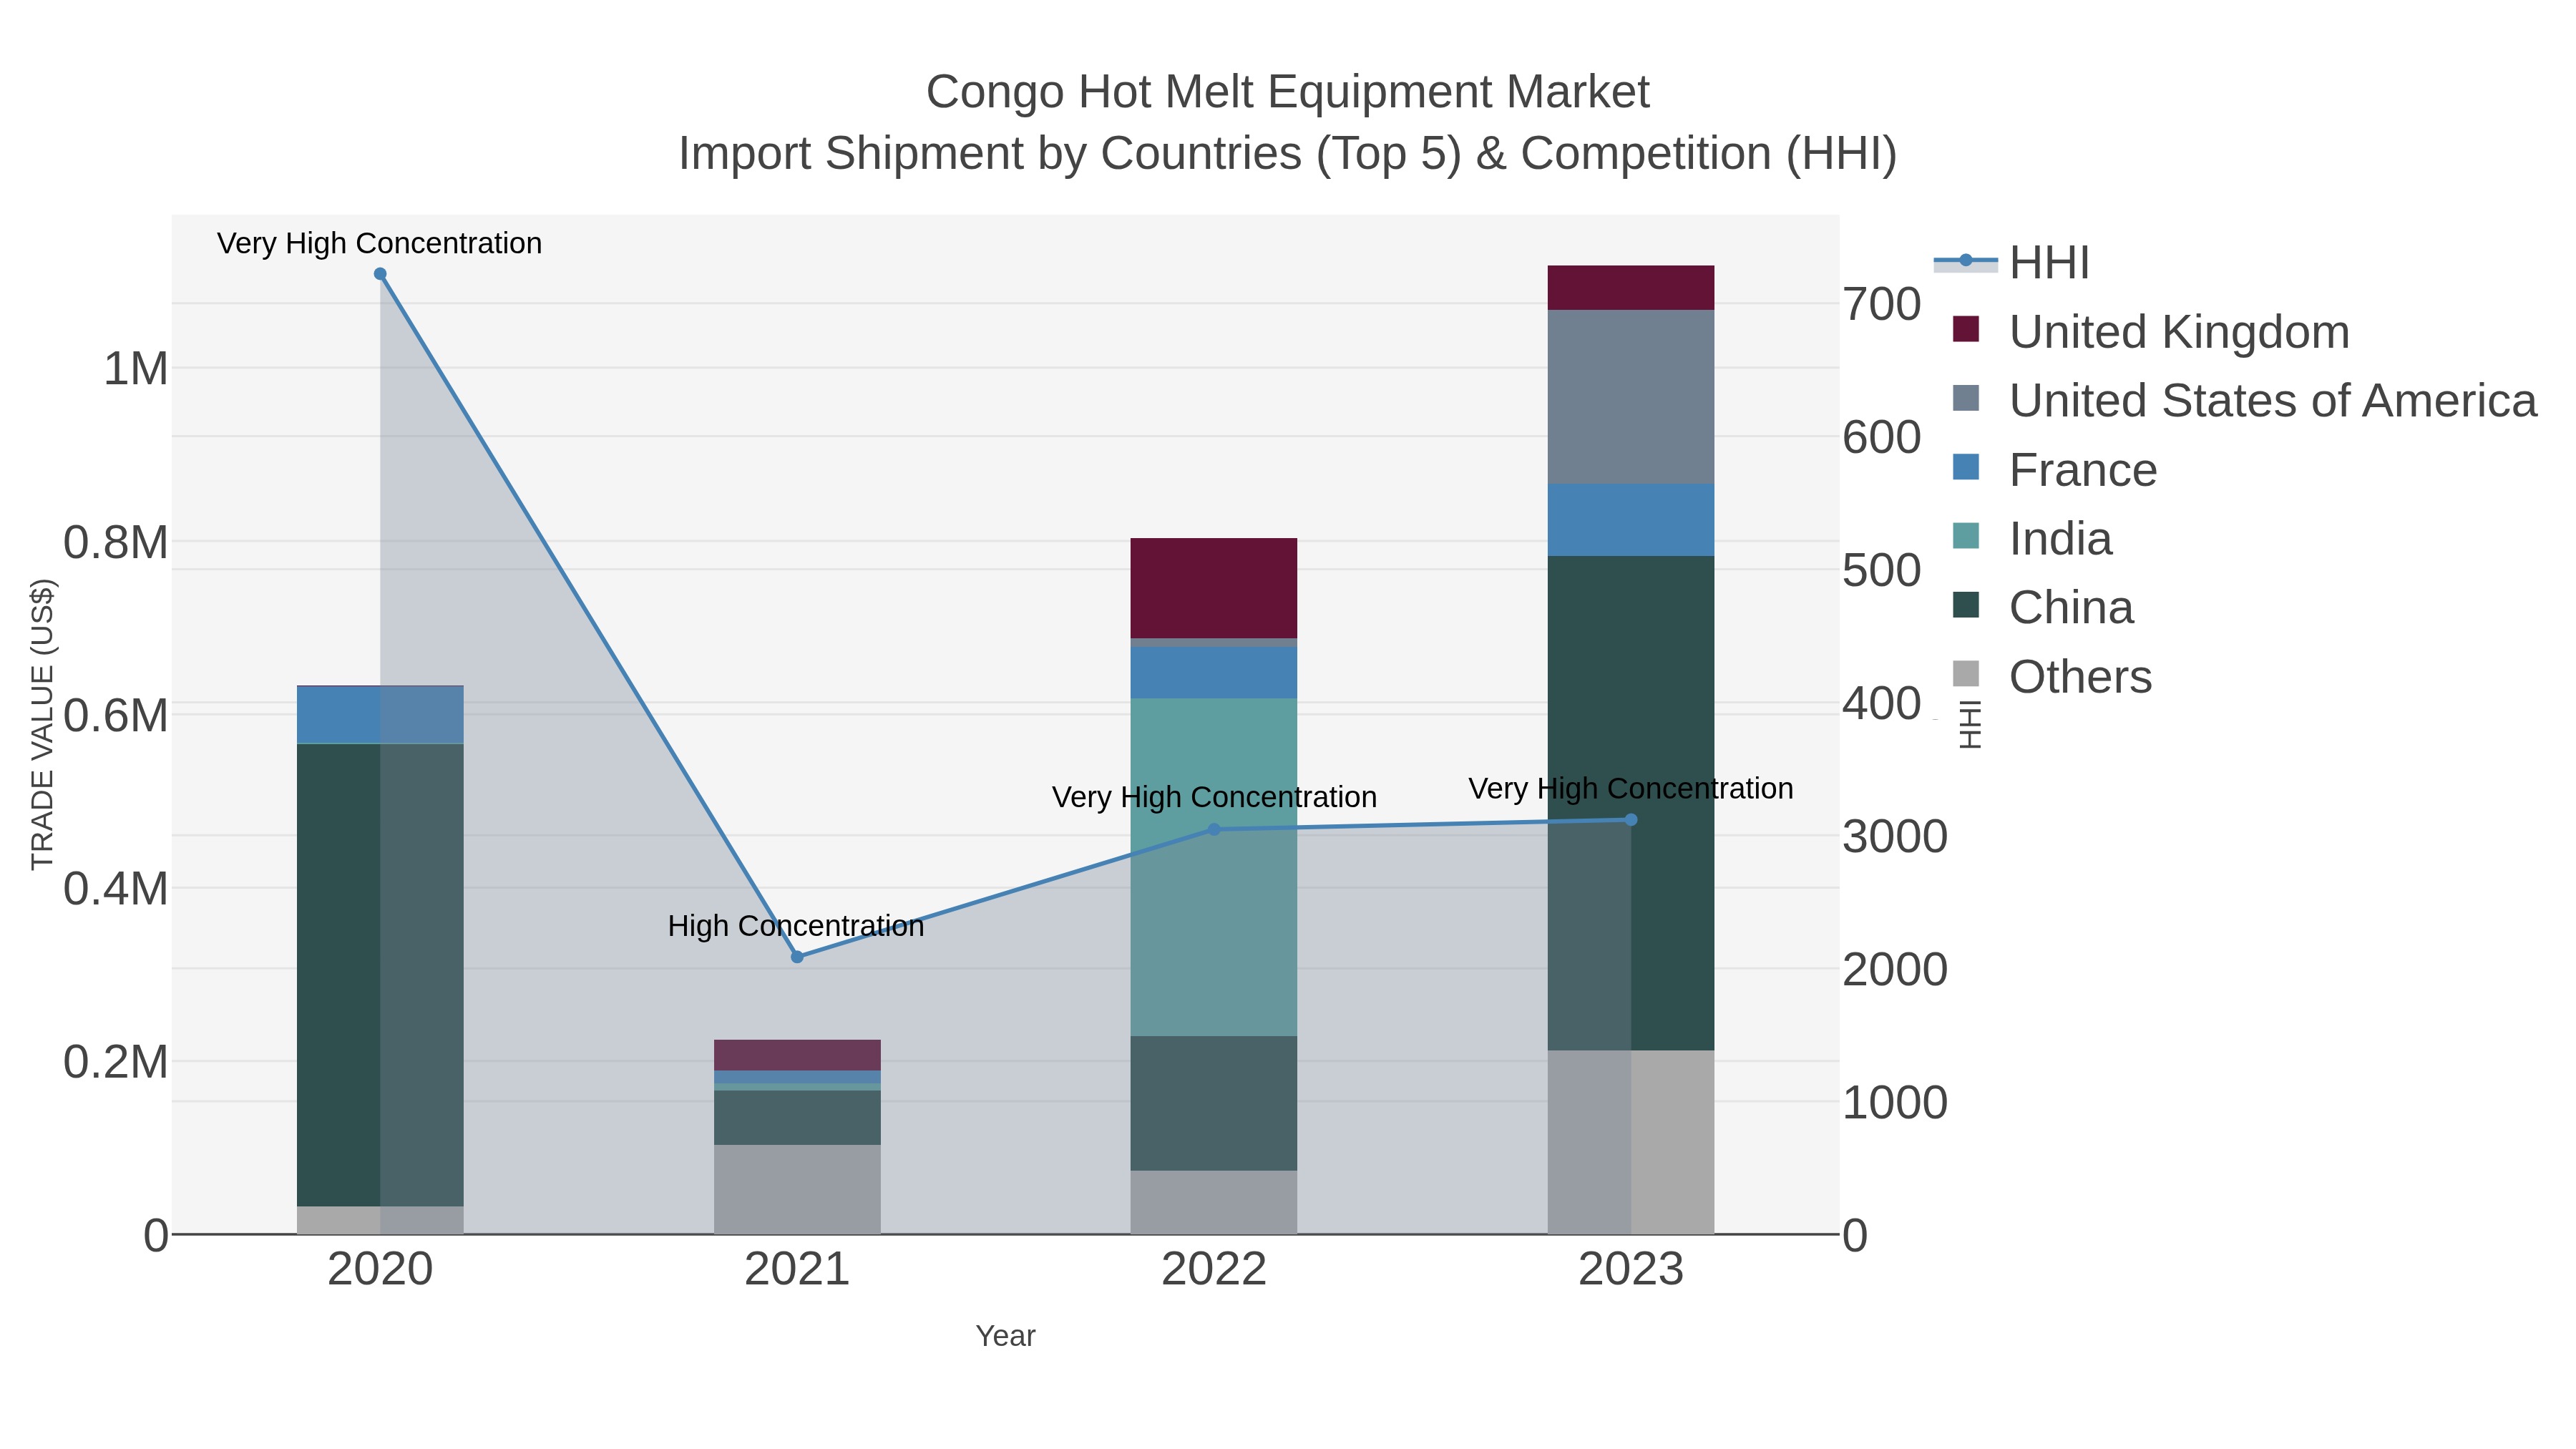
Task: Click the India teal legend swatch
Action: tap(1965, 536)
